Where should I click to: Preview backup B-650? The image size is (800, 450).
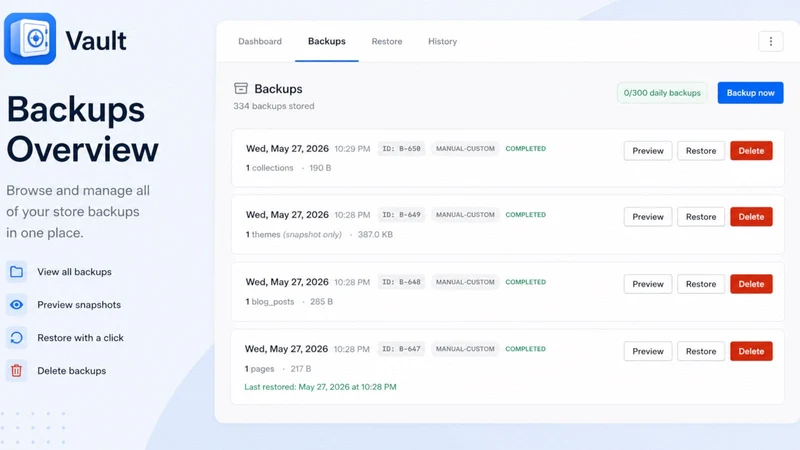coord(648,151)
